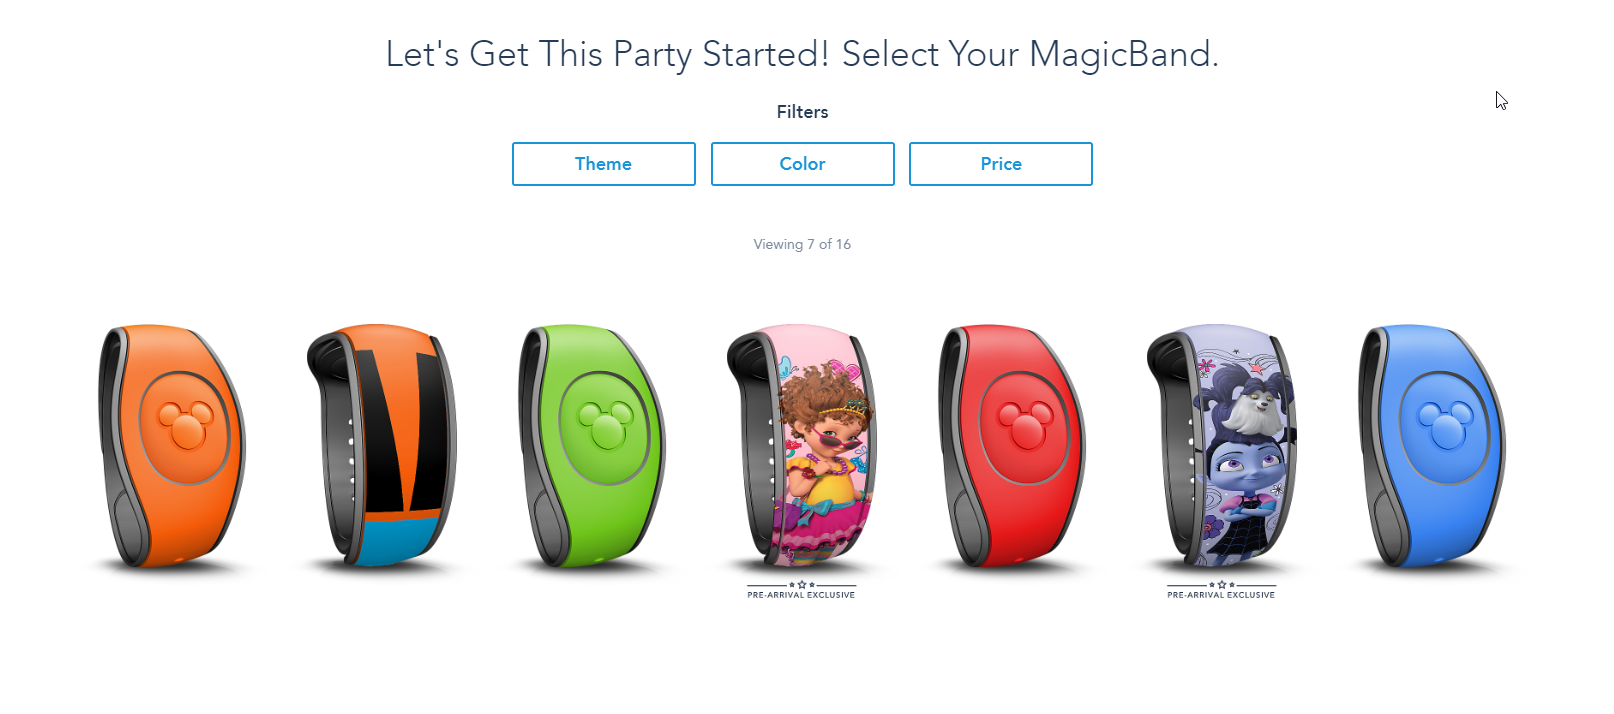Click the gray dog on the Vampirina band
Screen dimensions: 1614x714
(1247, 406)
